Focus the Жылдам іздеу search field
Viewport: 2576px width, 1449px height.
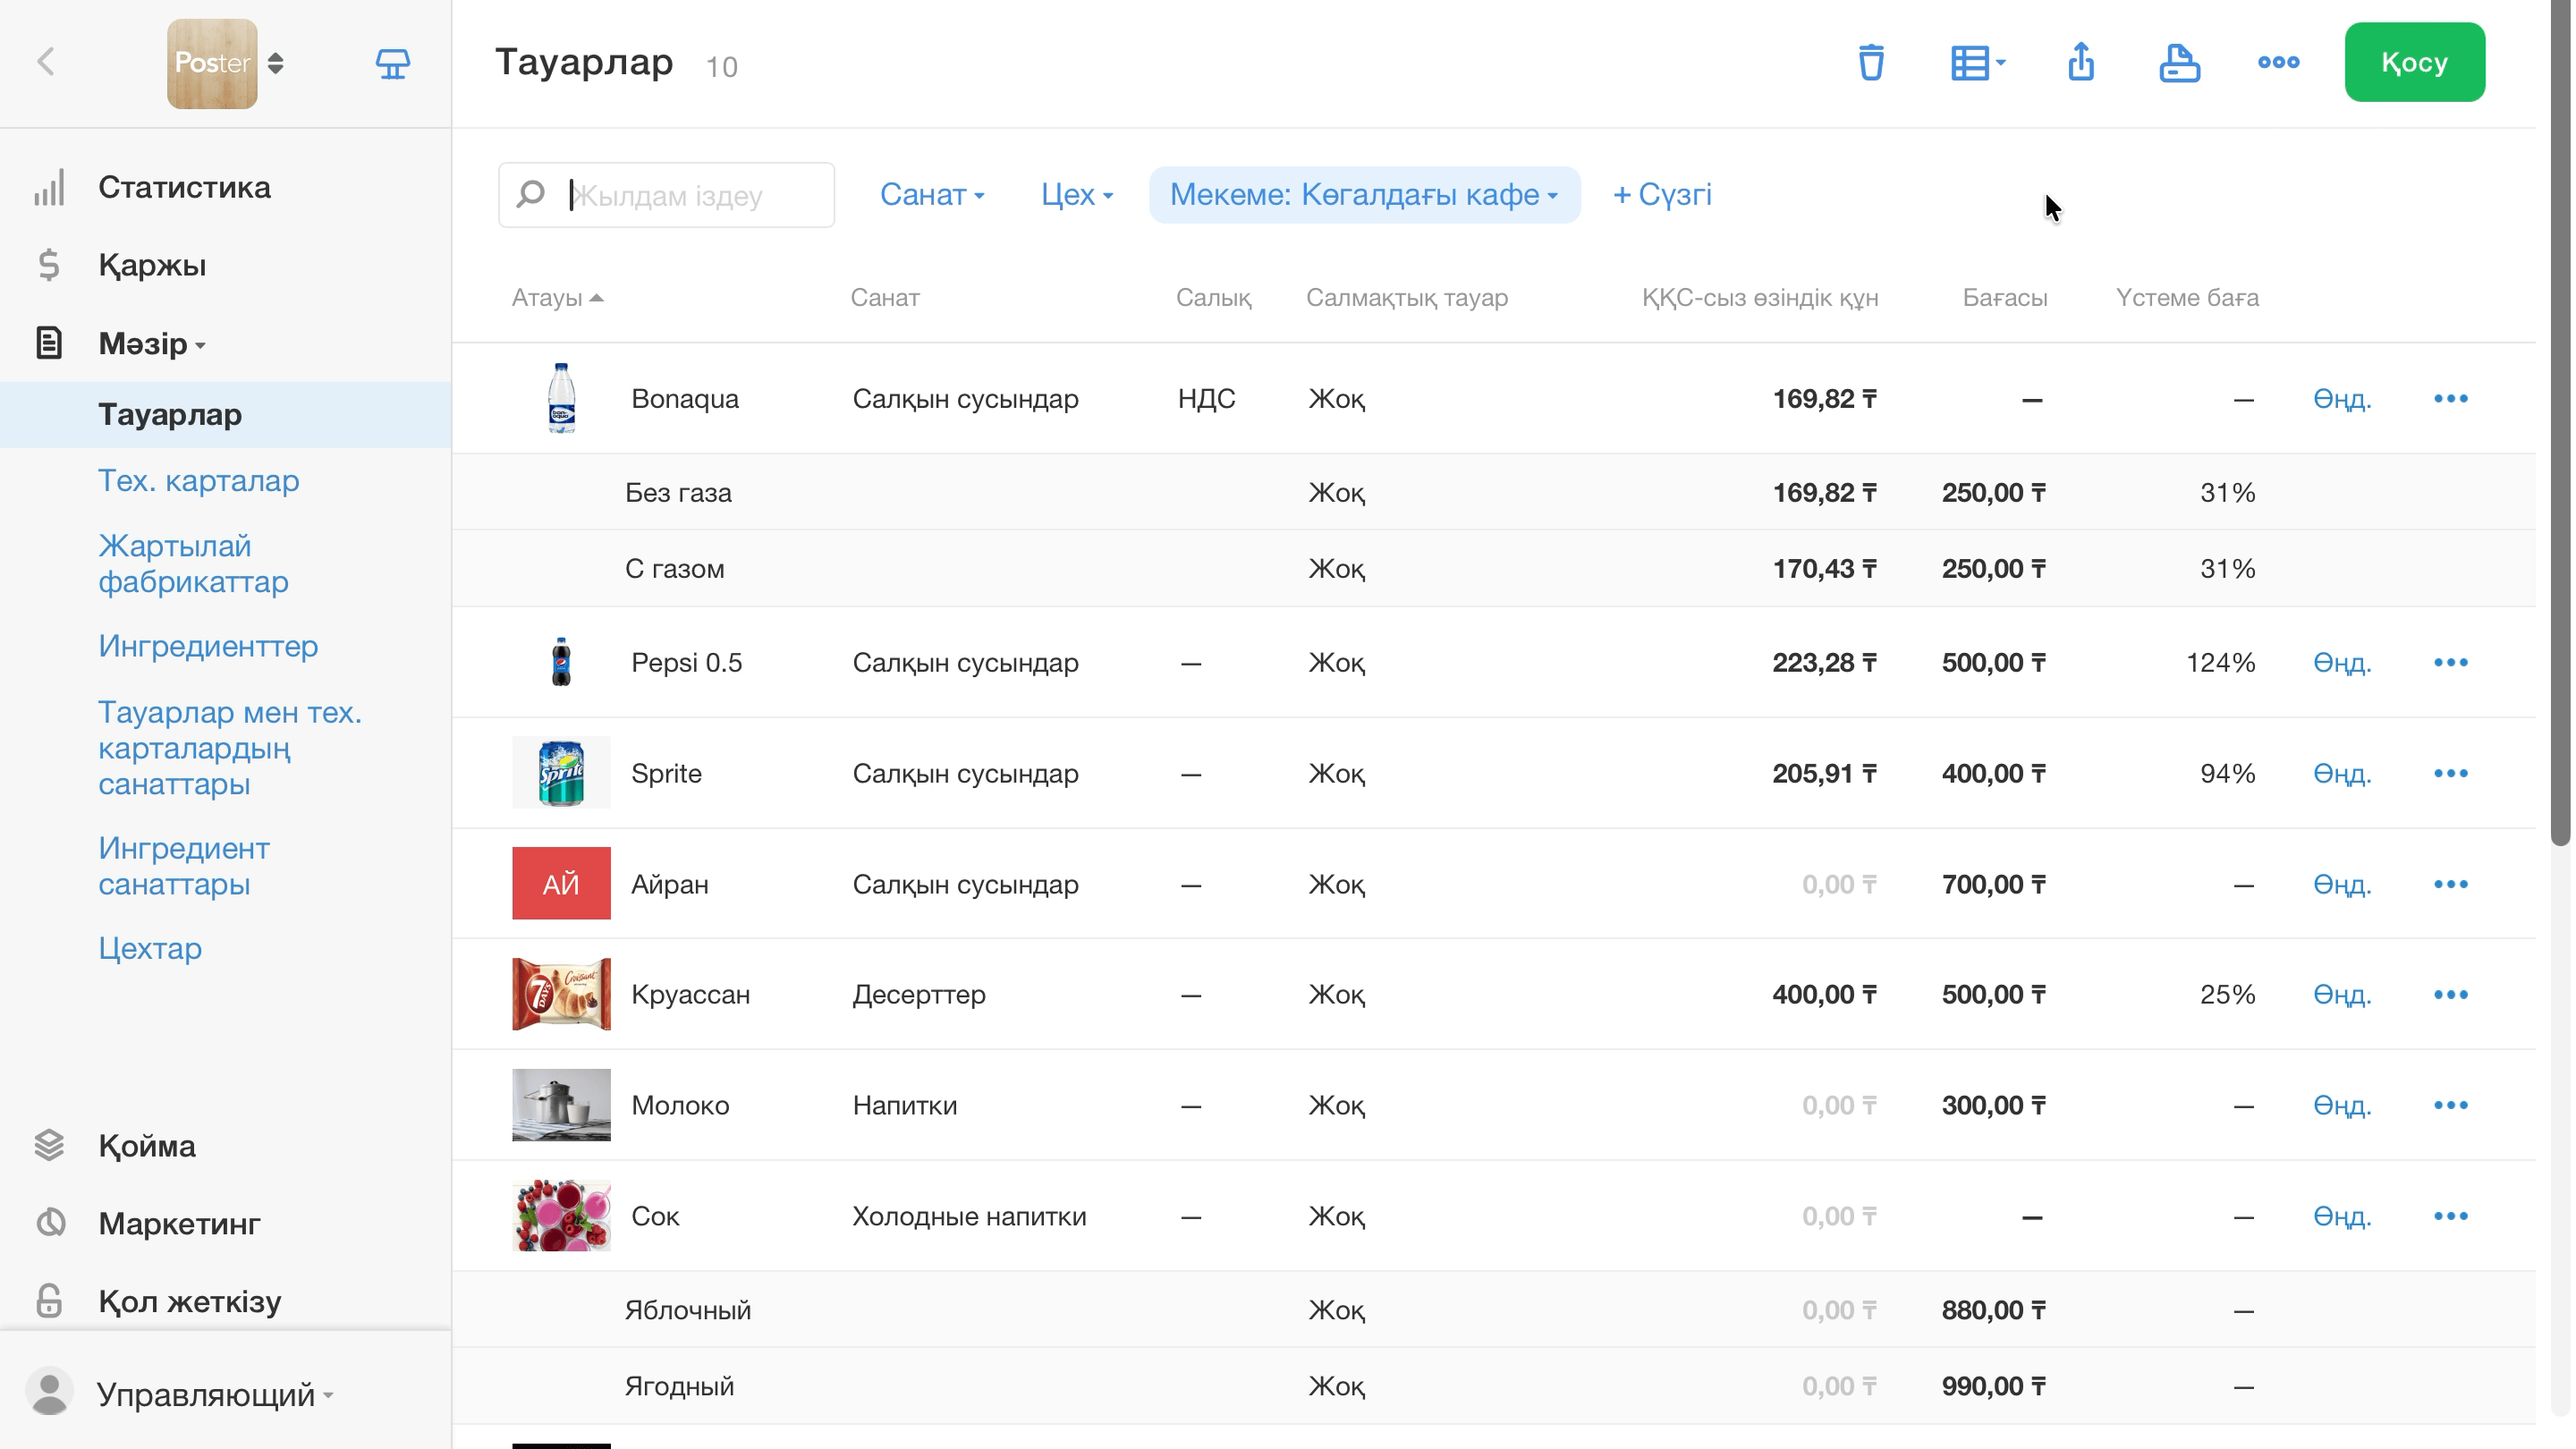coord(667,195)
